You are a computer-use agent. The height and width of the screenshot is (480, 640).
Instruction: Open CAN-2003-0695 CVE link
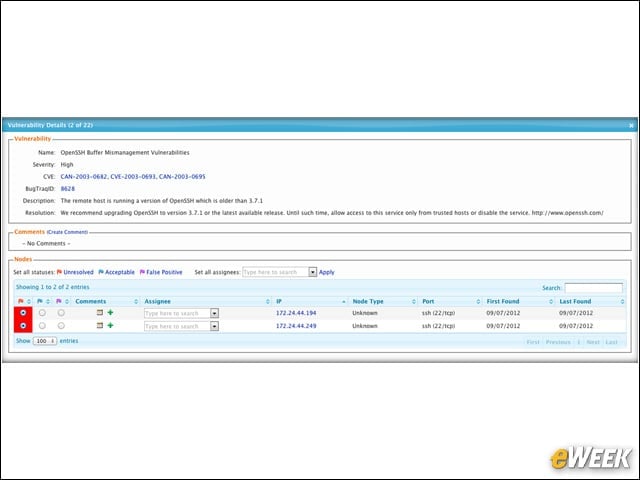point(182,177)
